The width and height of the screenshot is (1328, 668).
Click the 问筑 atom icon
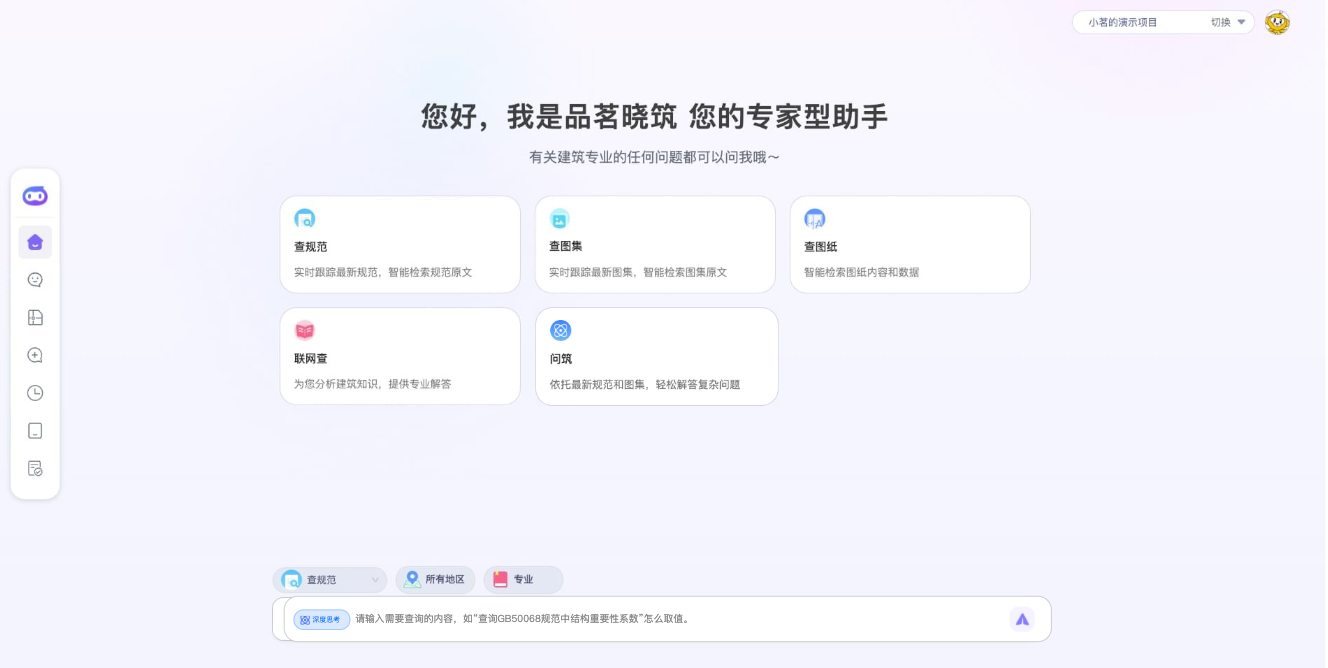point(561,330)
